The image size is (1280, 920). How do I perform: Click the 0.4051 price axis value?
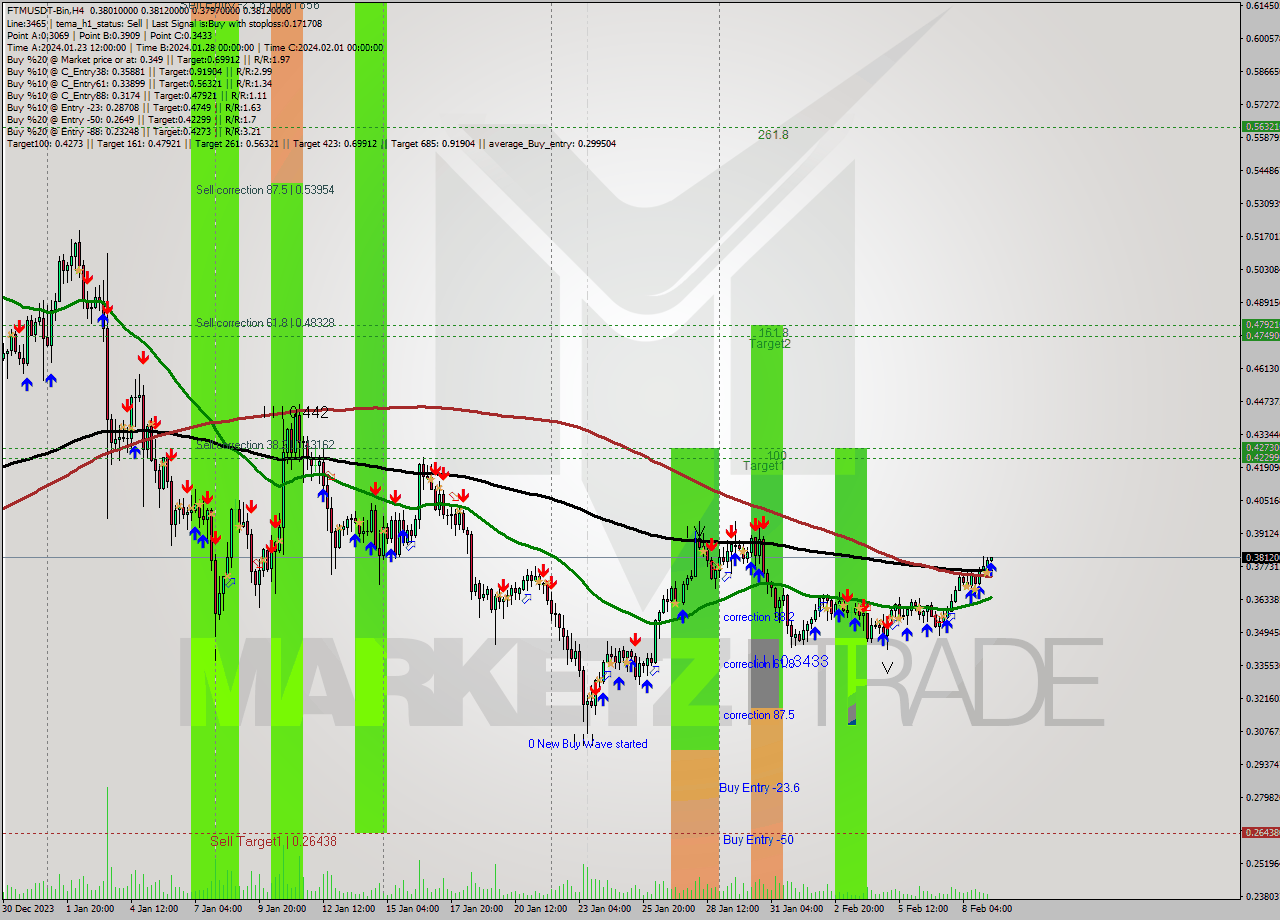tap(1262, 500)
